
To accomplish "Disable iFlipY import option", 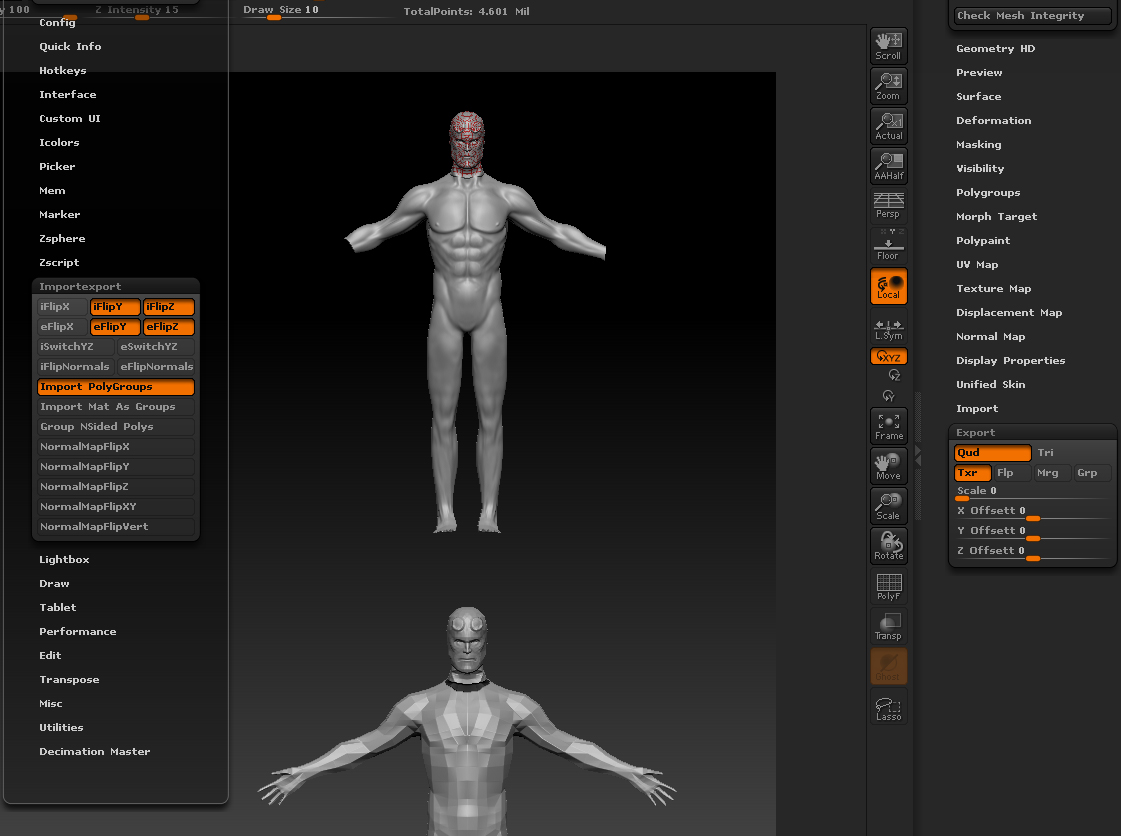I will (115, 307).
